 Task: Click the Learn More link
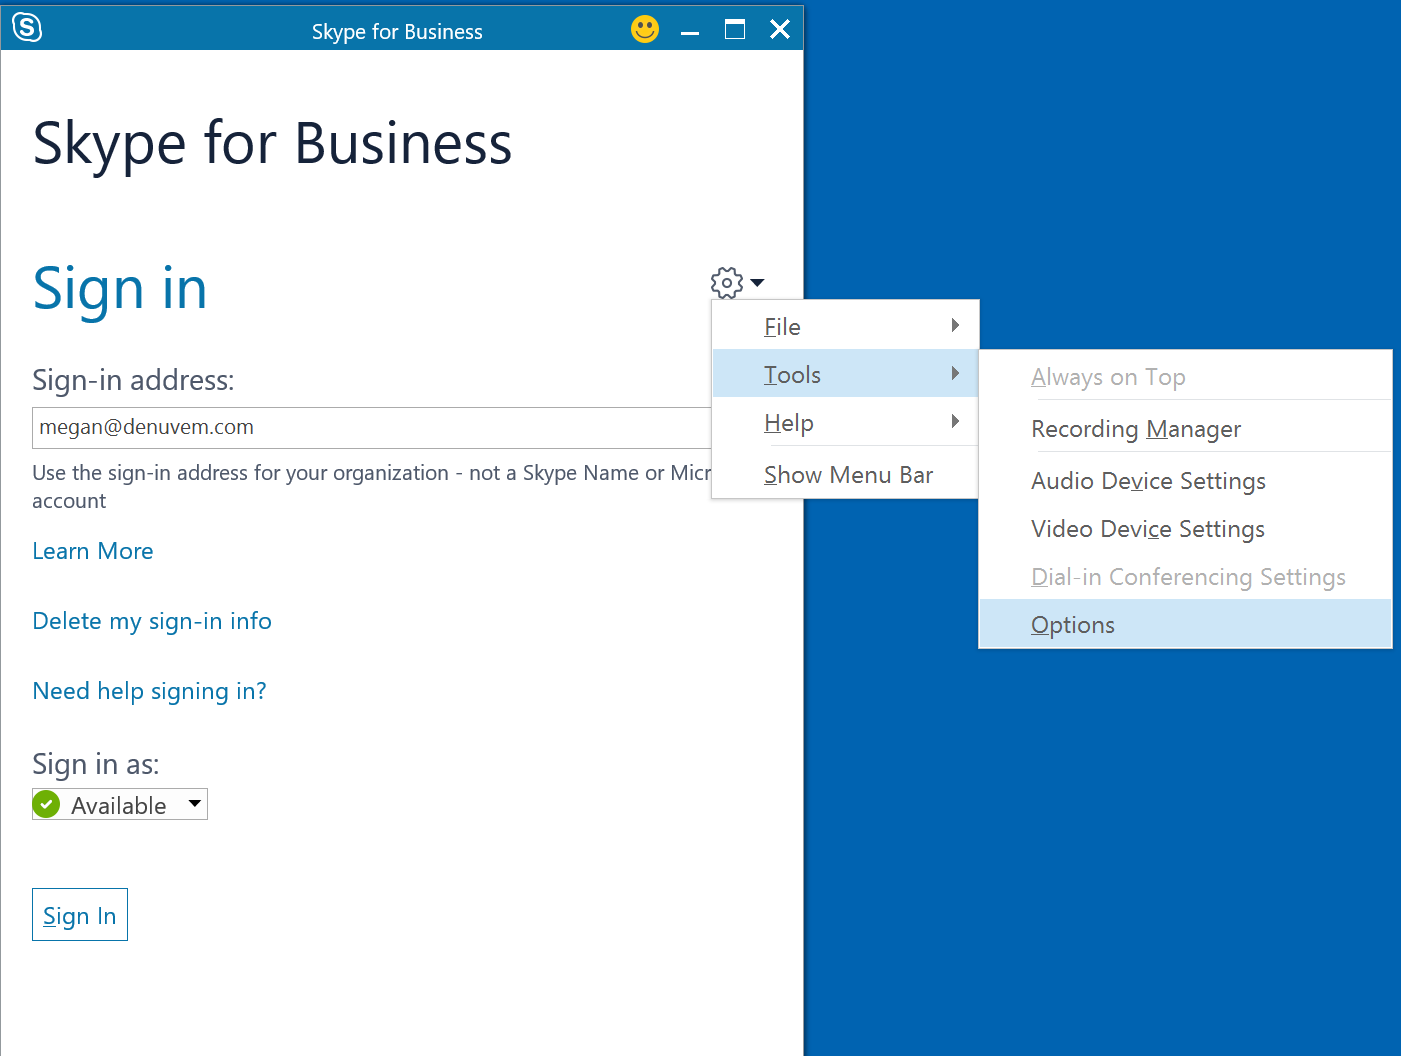point(93,551)
